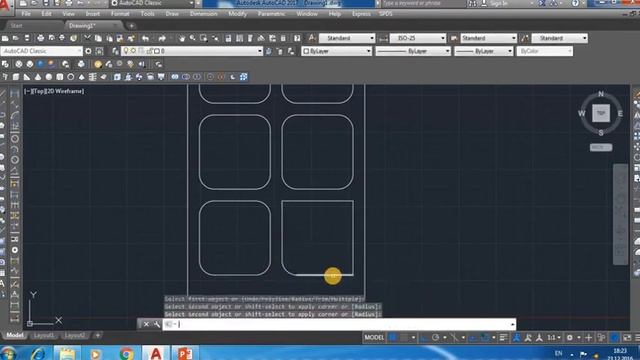Image resolution: width=640 pixels, height=360 pixels.
Task: Toggle Clean Screen icon in status bar
Action: pos(627,338)
